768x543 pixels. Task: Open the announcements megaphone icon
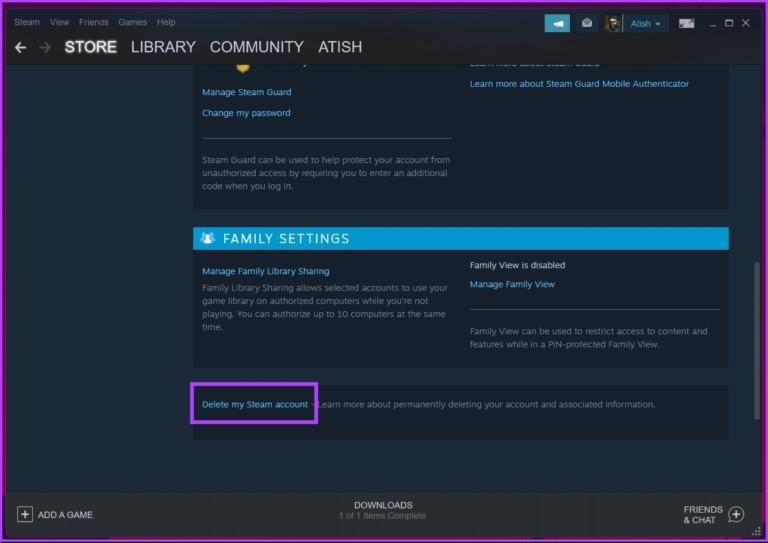coord(557,23)
